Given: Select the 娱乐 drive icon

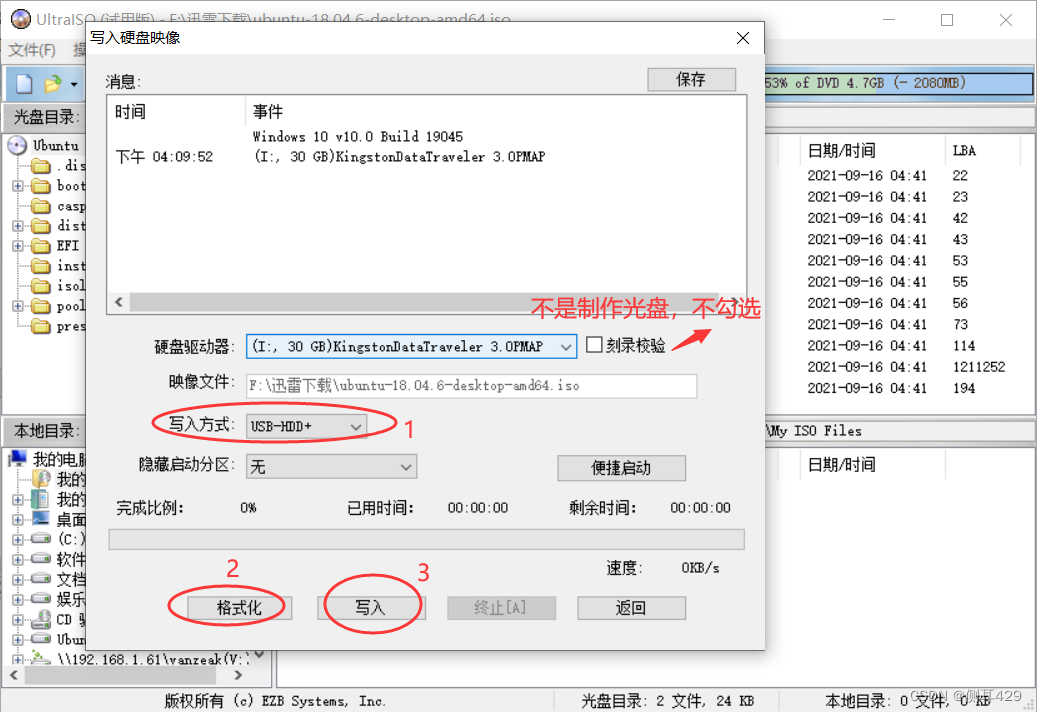Looking at the screenshot, I should pyautogui.click(x=41, y=599).
